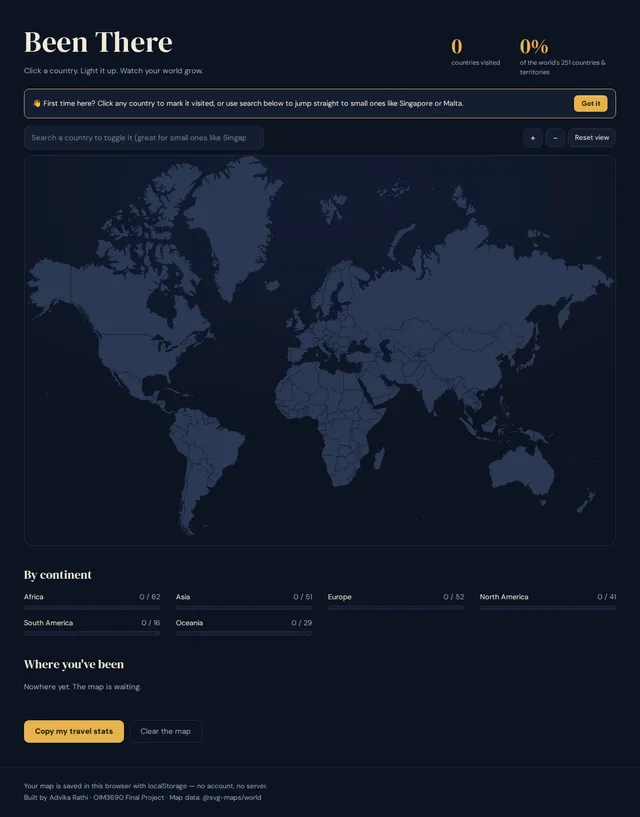Zoom in the map with plus button

click(x=533, y=138)
